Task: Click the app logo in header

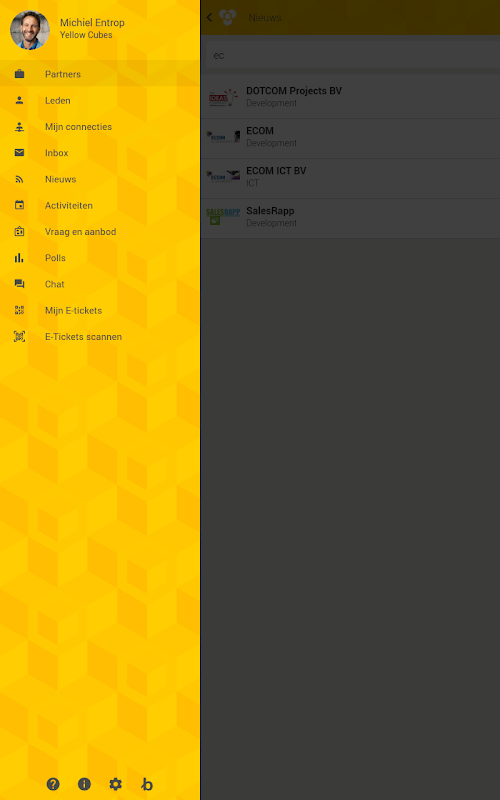Action: (x=228, y=17)
